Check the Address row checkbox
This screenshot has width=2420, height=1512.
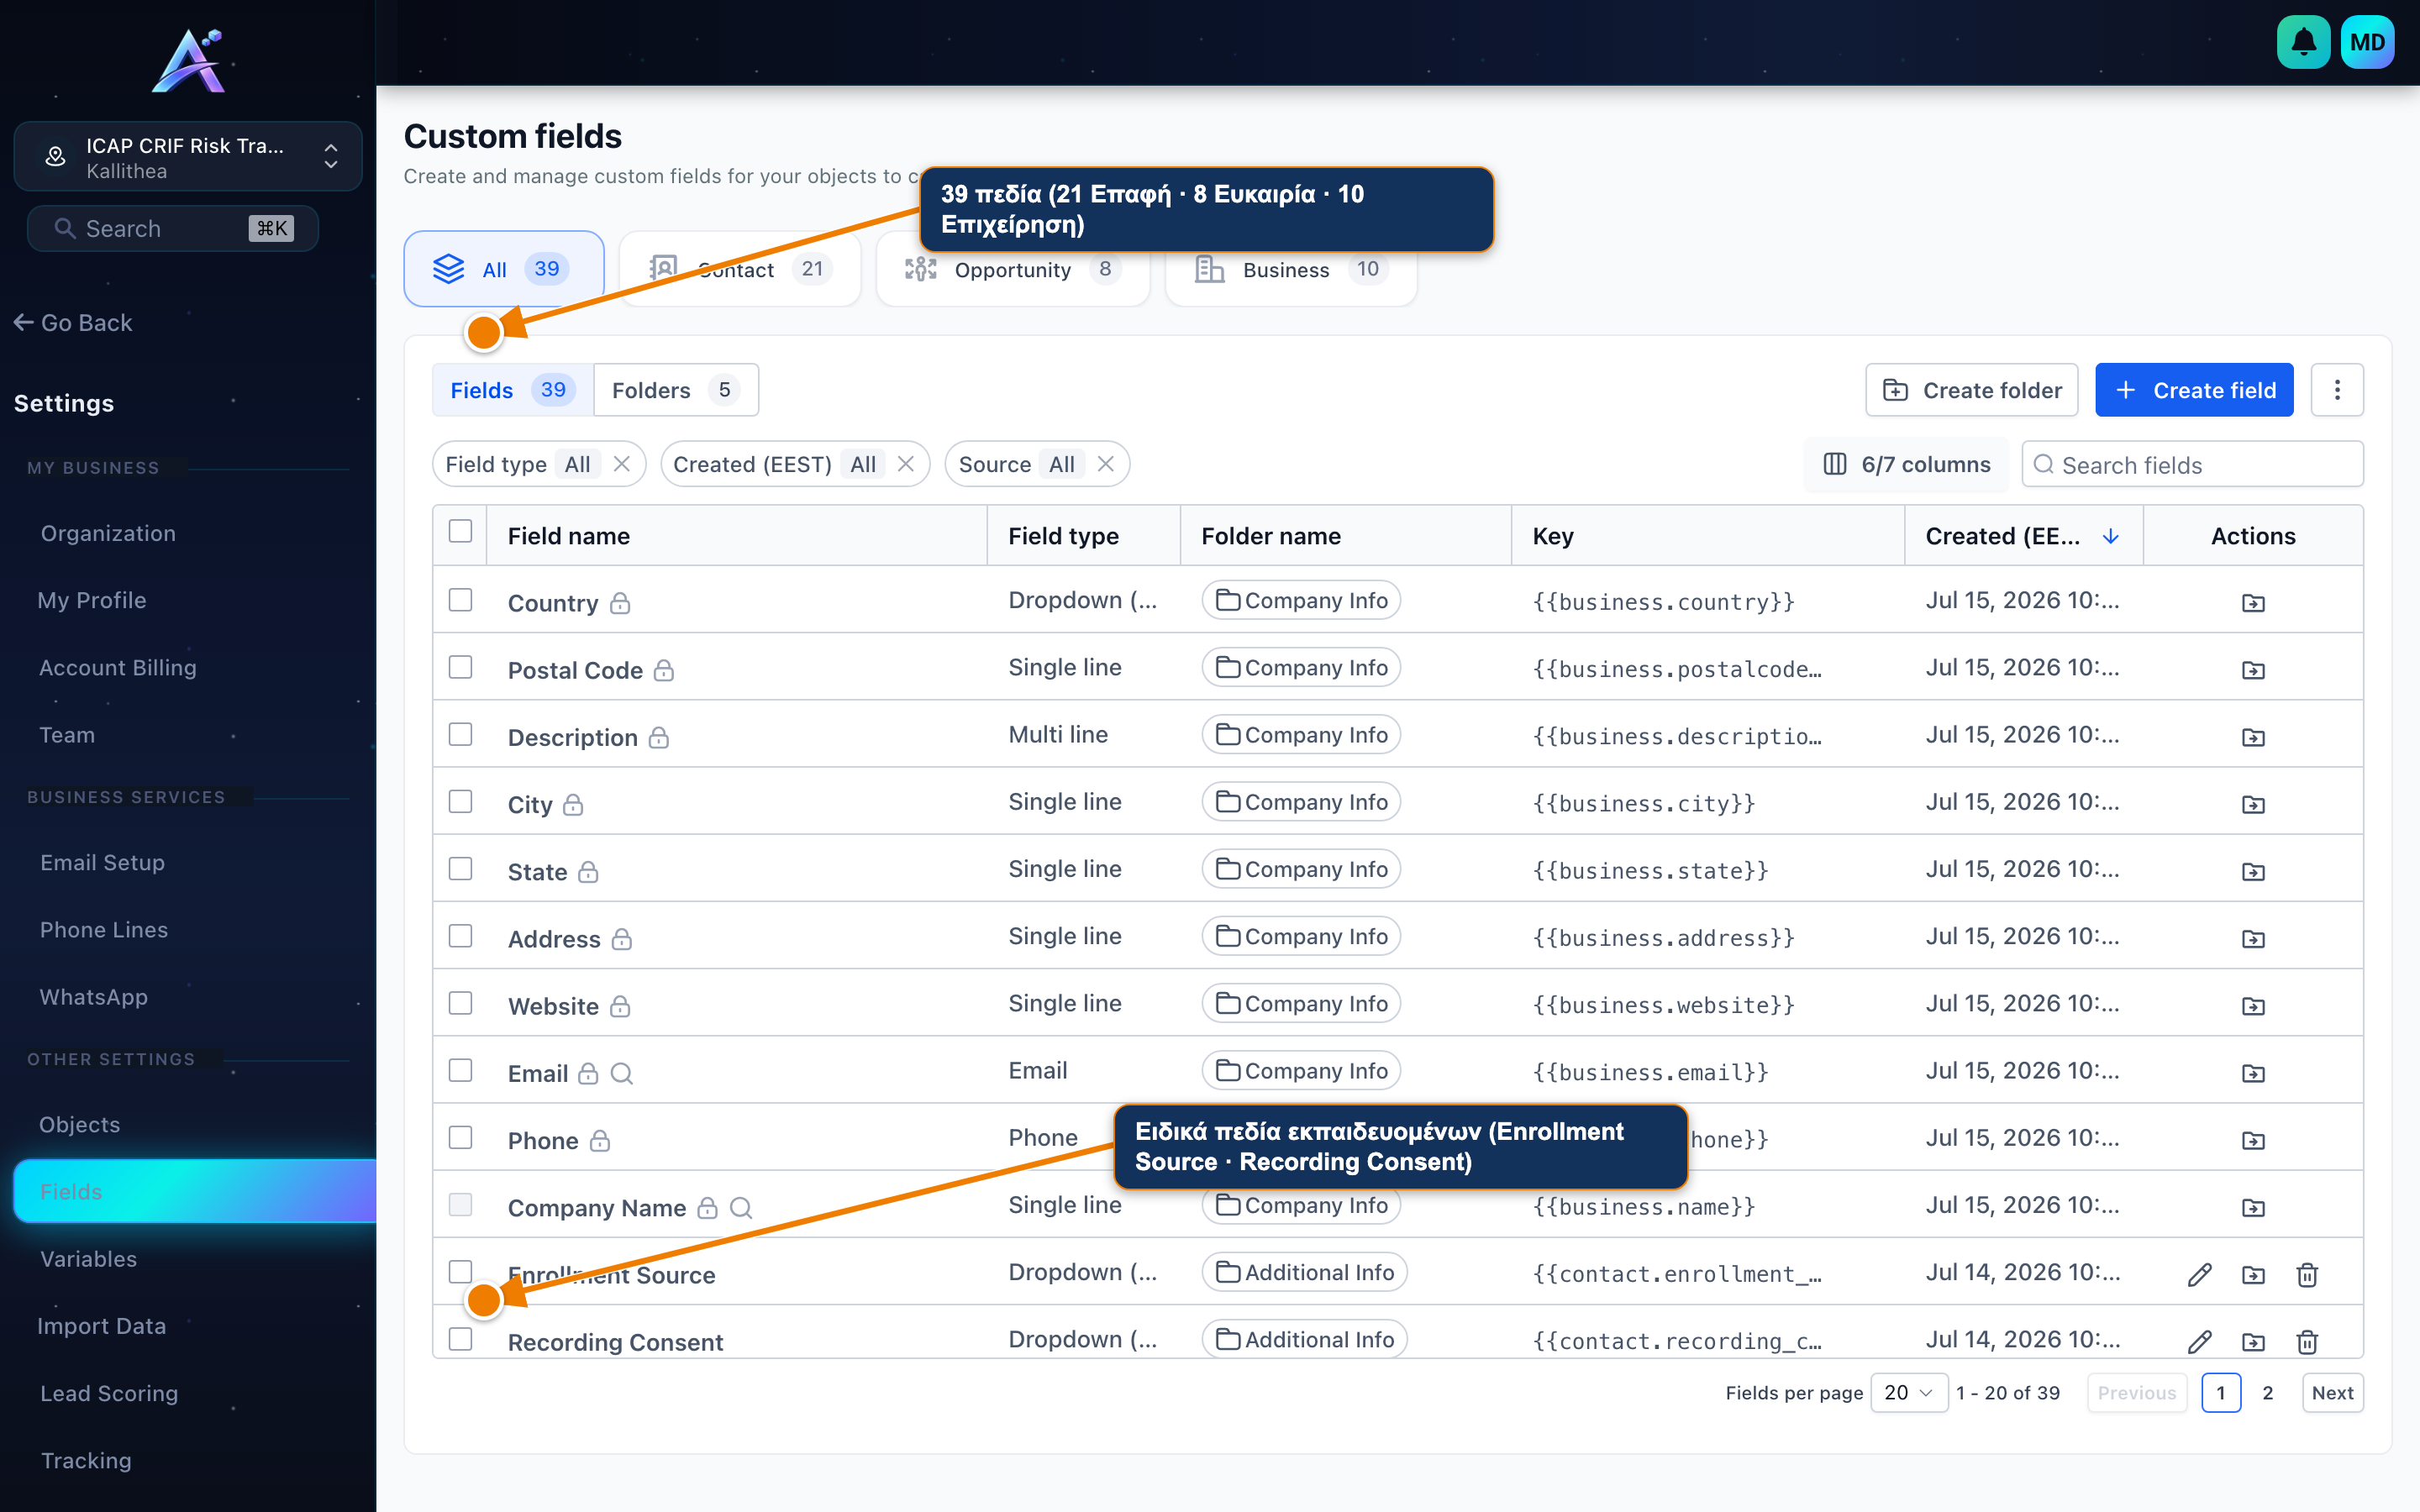pos(460,936)
